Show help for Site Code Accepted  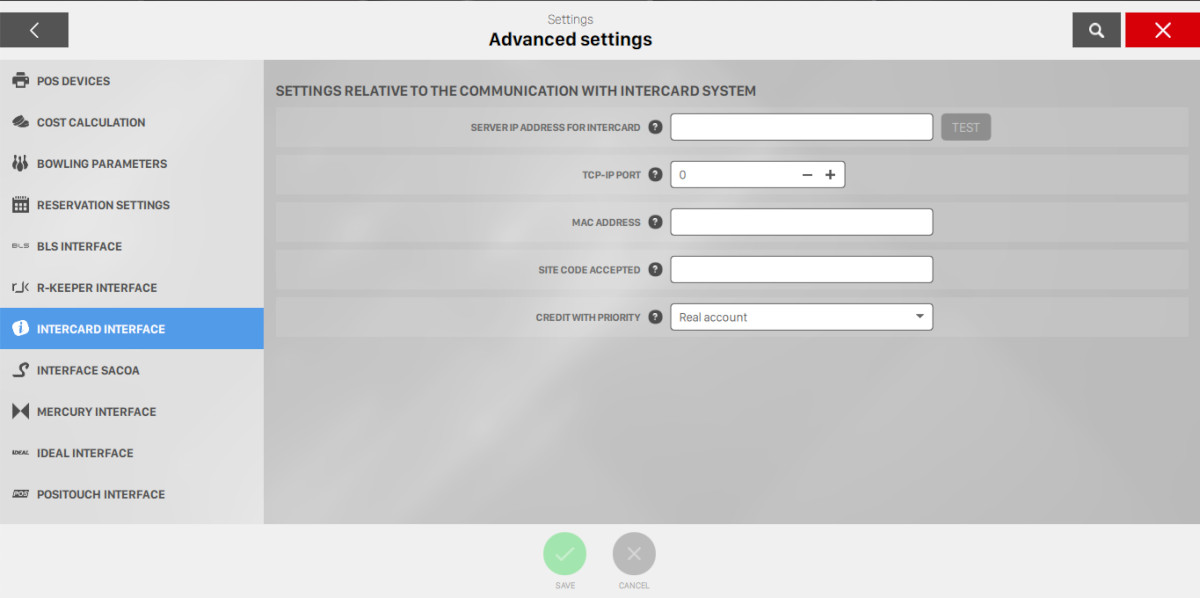(655, 269)
